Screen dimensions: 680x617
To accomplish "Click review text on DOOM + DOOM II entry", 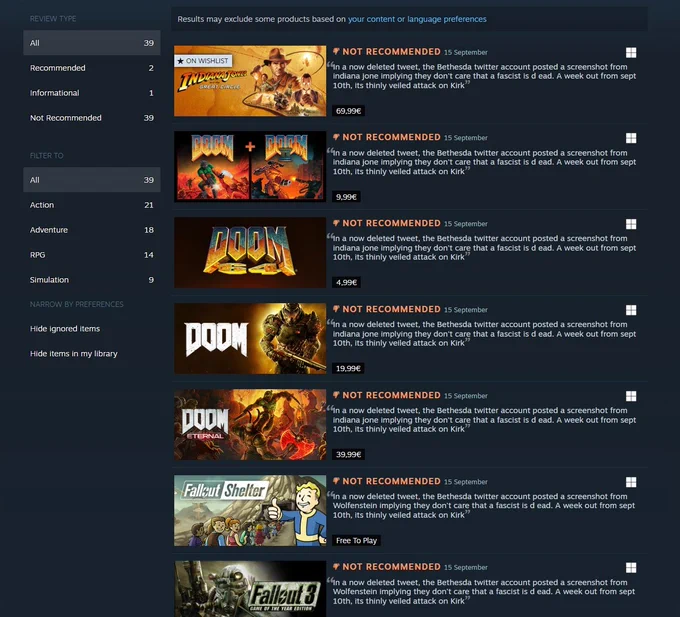I will click(x=484, y=162).
